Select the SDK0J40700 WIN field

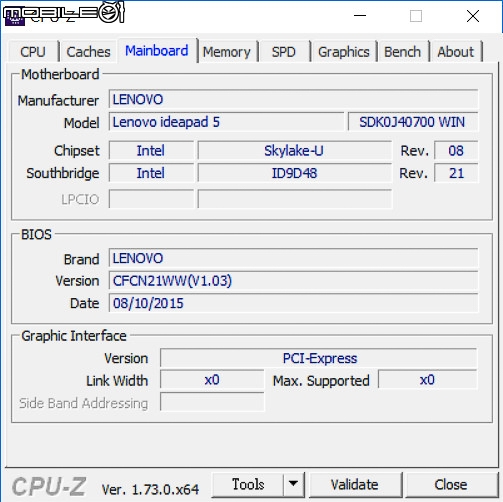pos(413,122)
